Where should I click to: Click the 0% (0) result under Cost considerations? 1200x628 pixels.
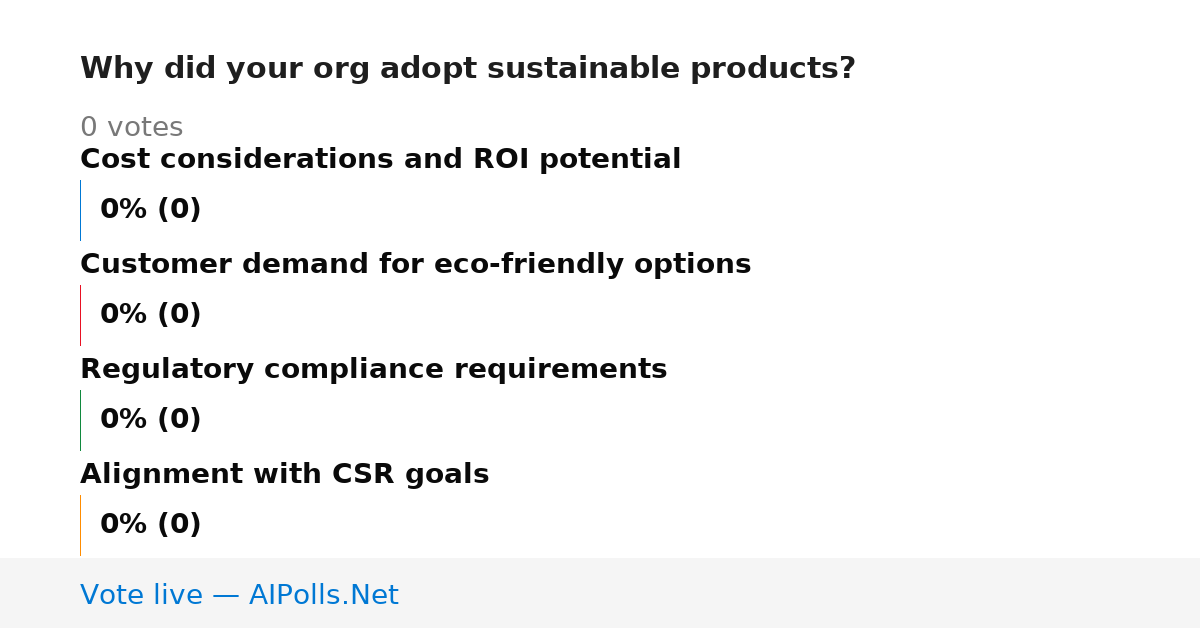(x=150, y=210)
